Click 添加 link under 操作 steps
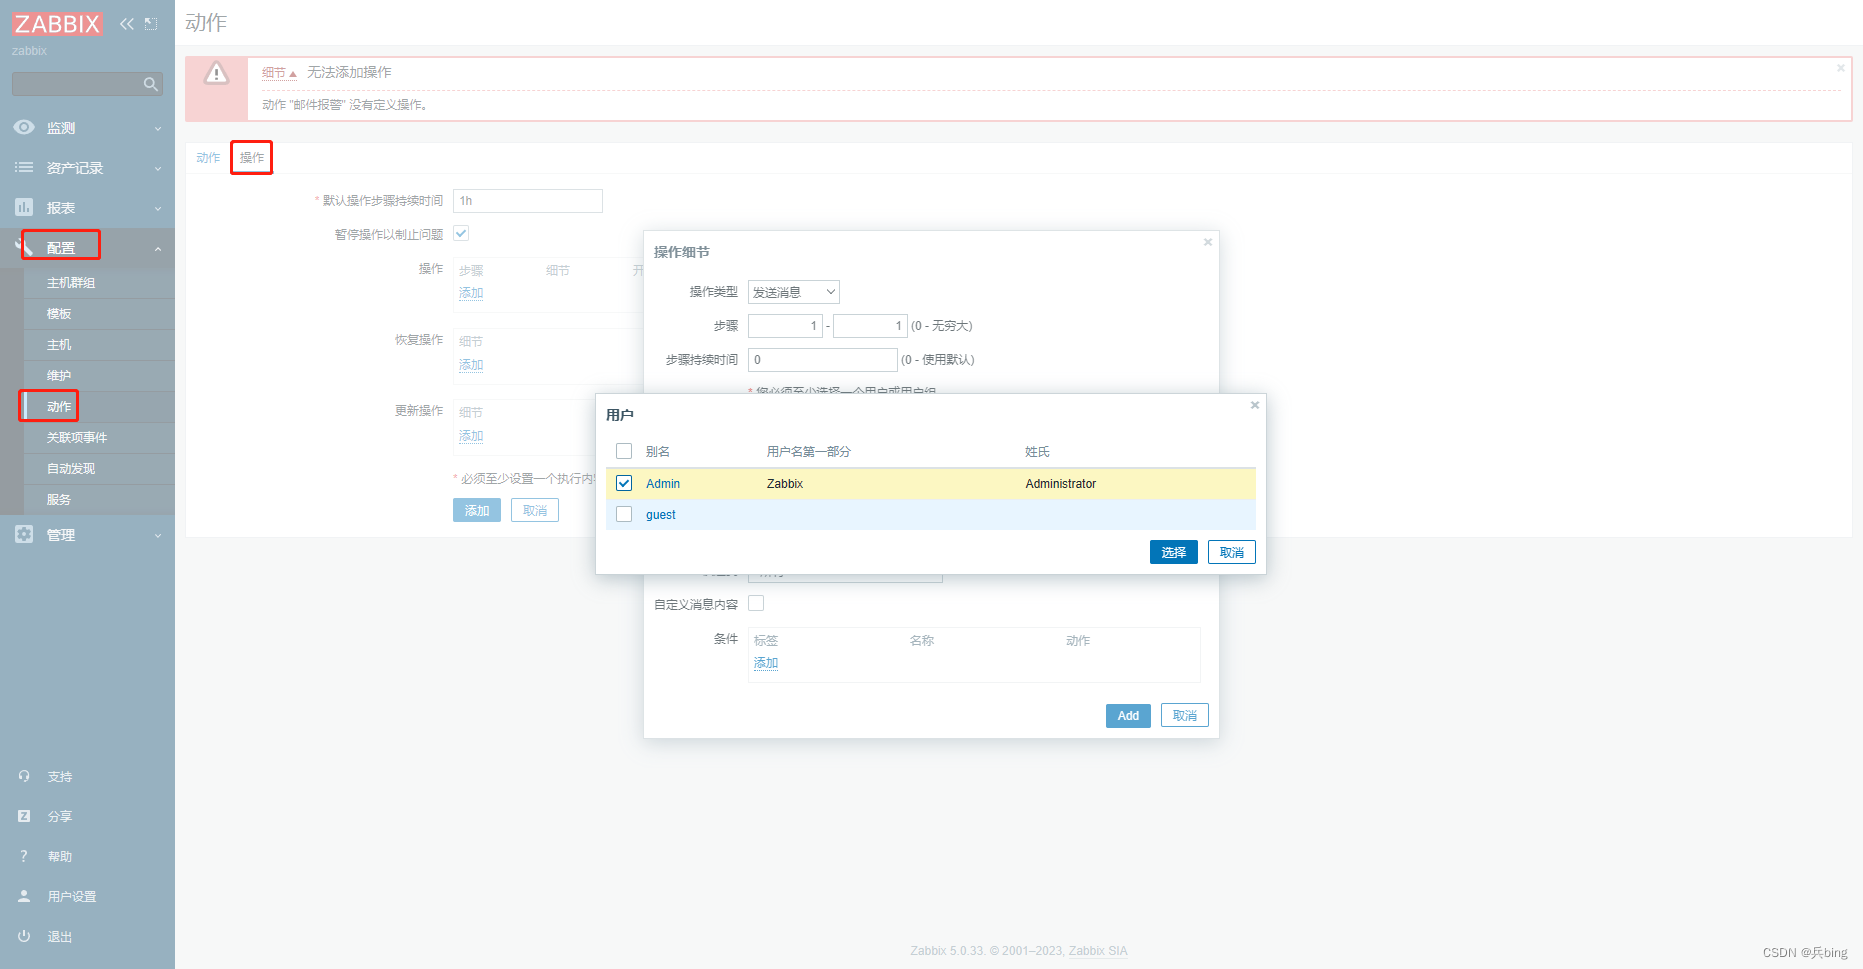The image size is (1863, 969). [x=471, y=293]
